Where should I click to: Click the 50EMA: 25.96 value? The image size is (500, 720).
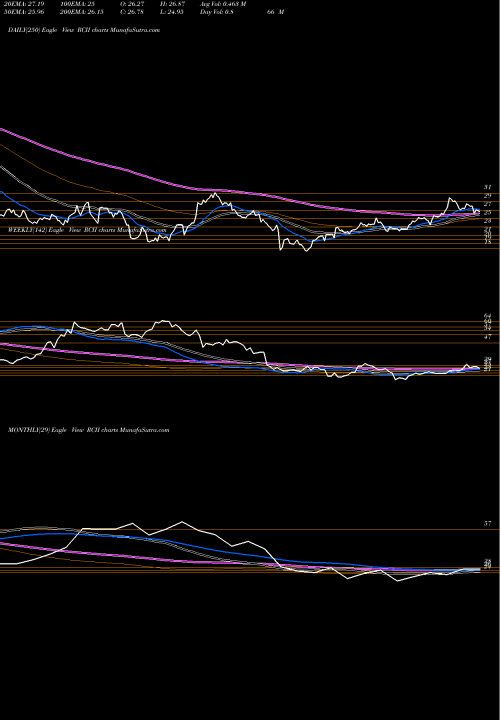click(x=23, y=12)
